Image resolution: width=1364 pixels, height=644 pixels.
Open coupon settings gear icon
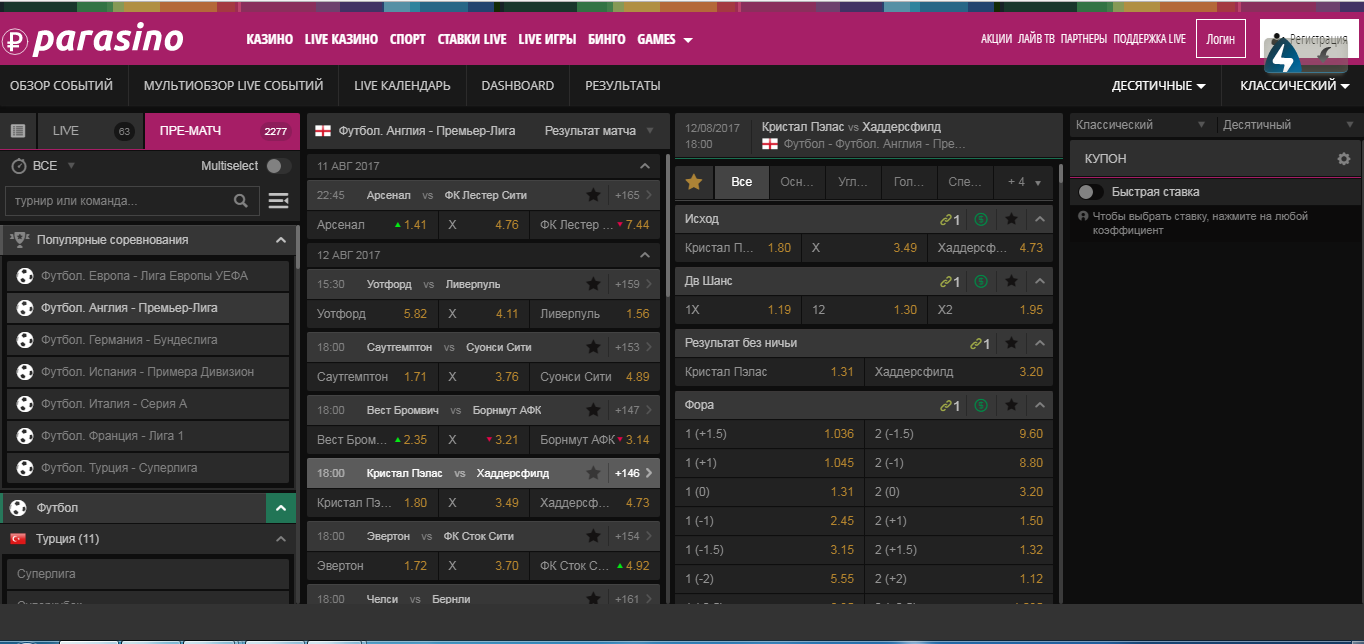coord(1343,159)
